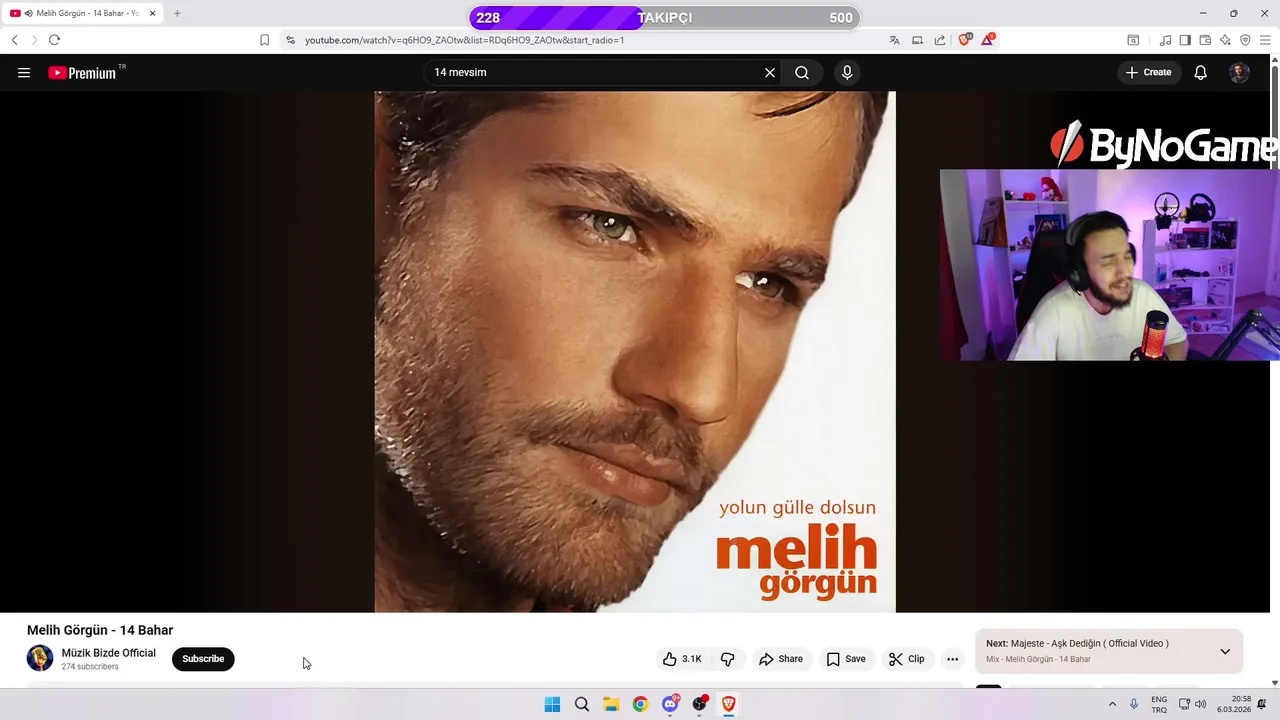The width and height of the screenshot is (1280, 720).
Task: Clear the search text with the X
Action: click(x=770, y=73)
